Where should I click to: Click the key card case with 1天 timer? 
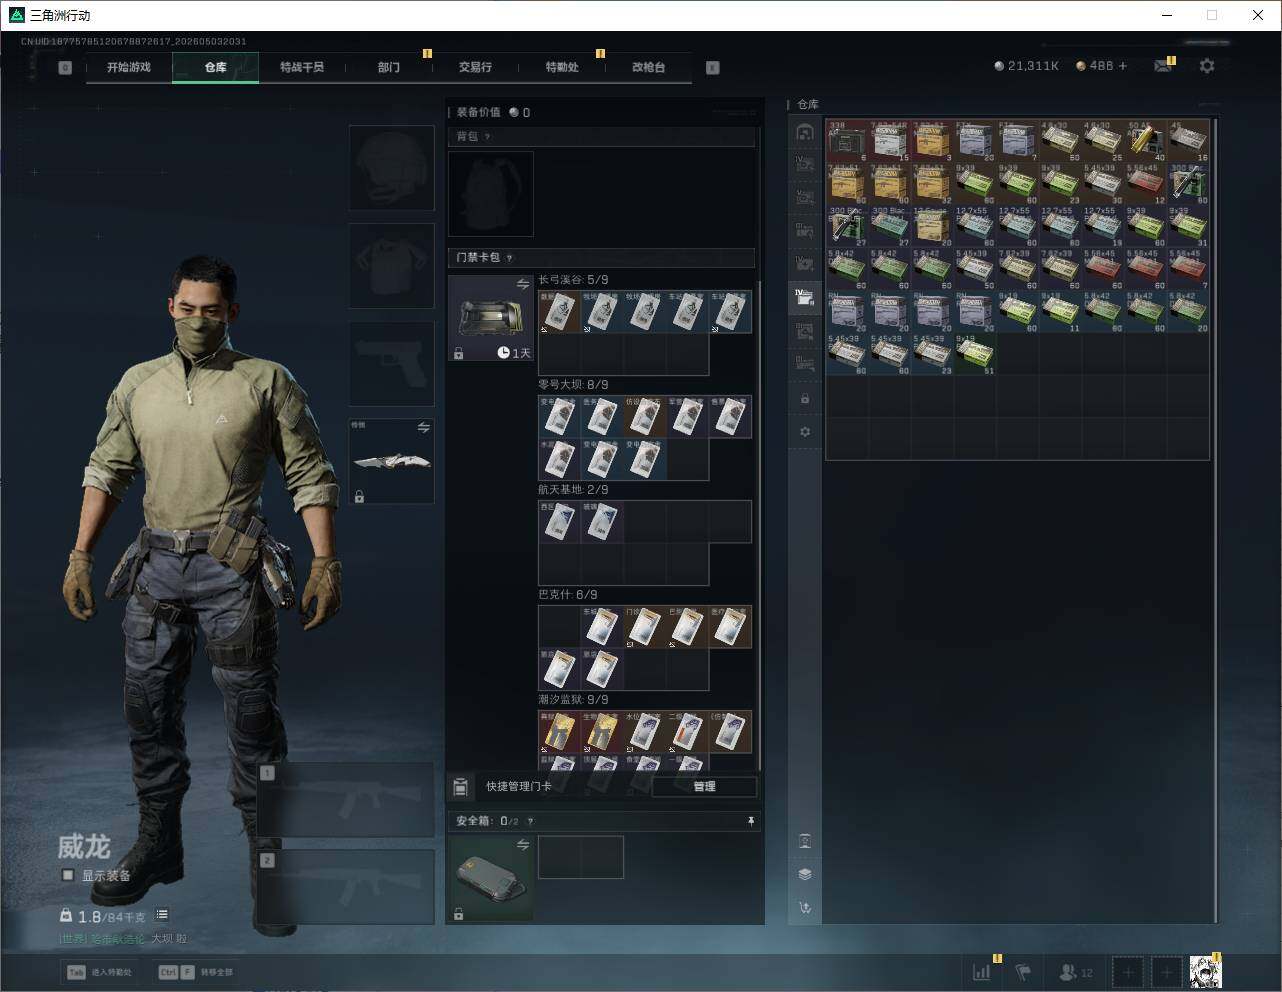coord(491,318)
